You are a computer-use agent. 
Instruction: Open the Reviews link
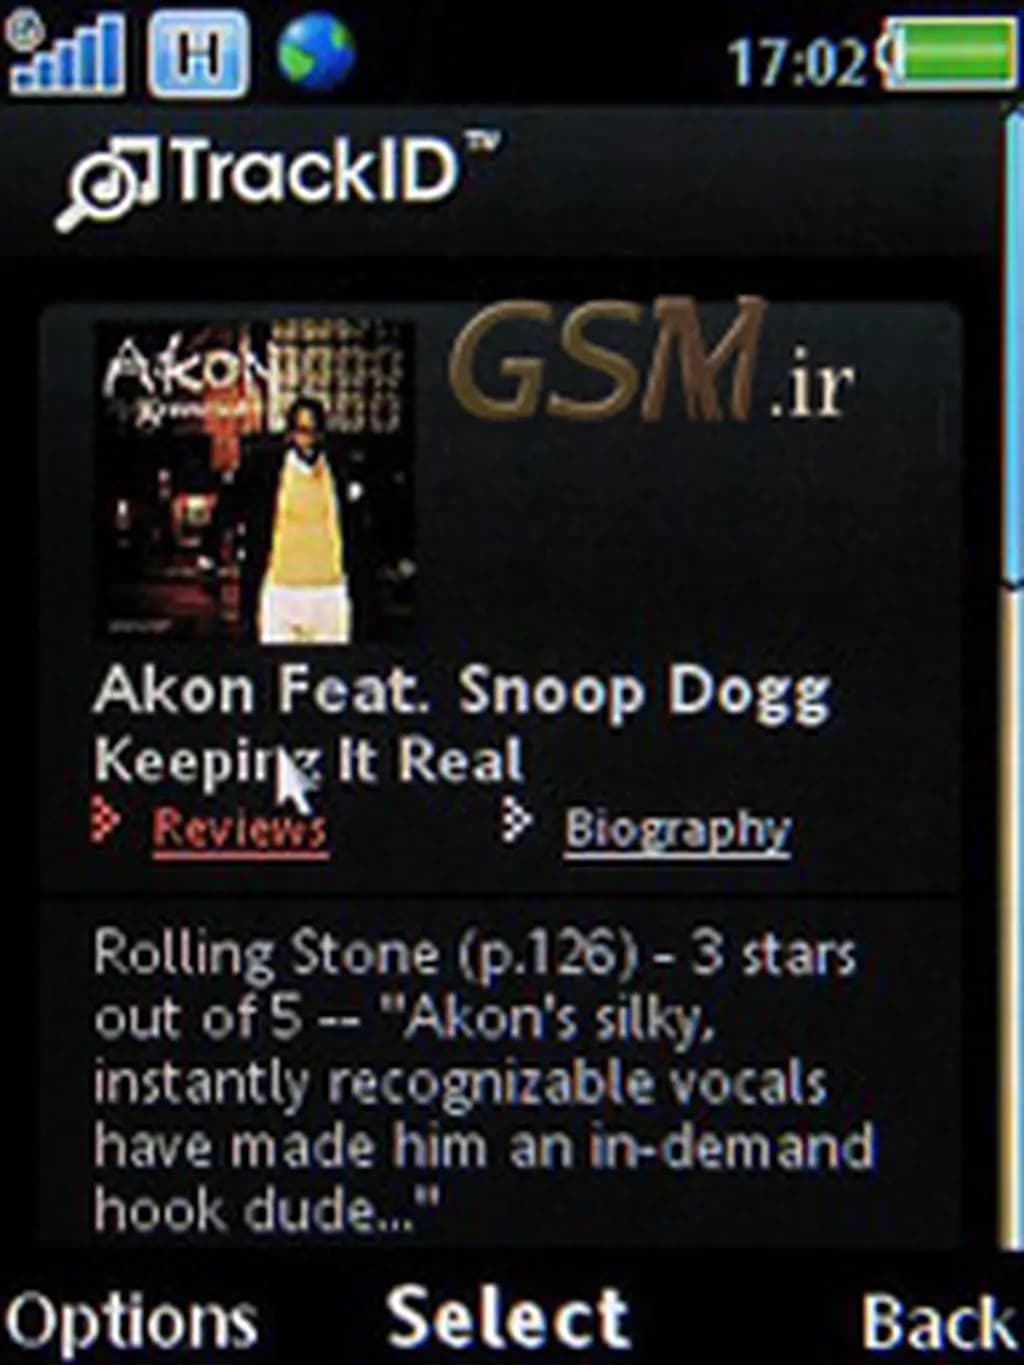coord(240,829)
